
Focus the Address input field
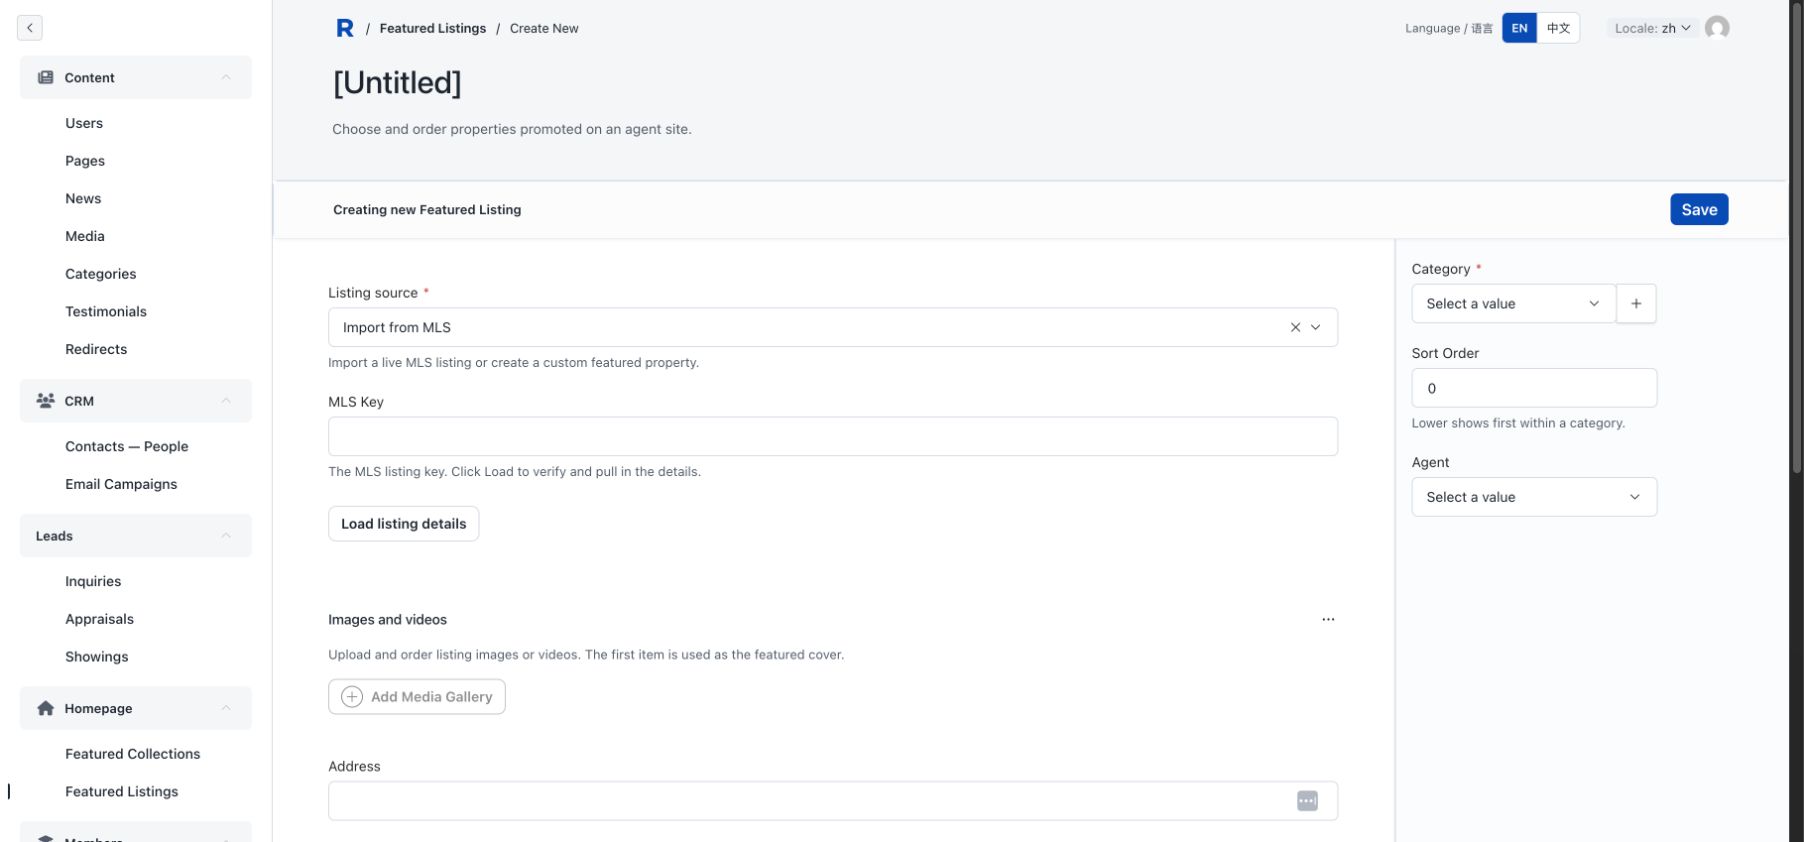(x=833, y=801)
